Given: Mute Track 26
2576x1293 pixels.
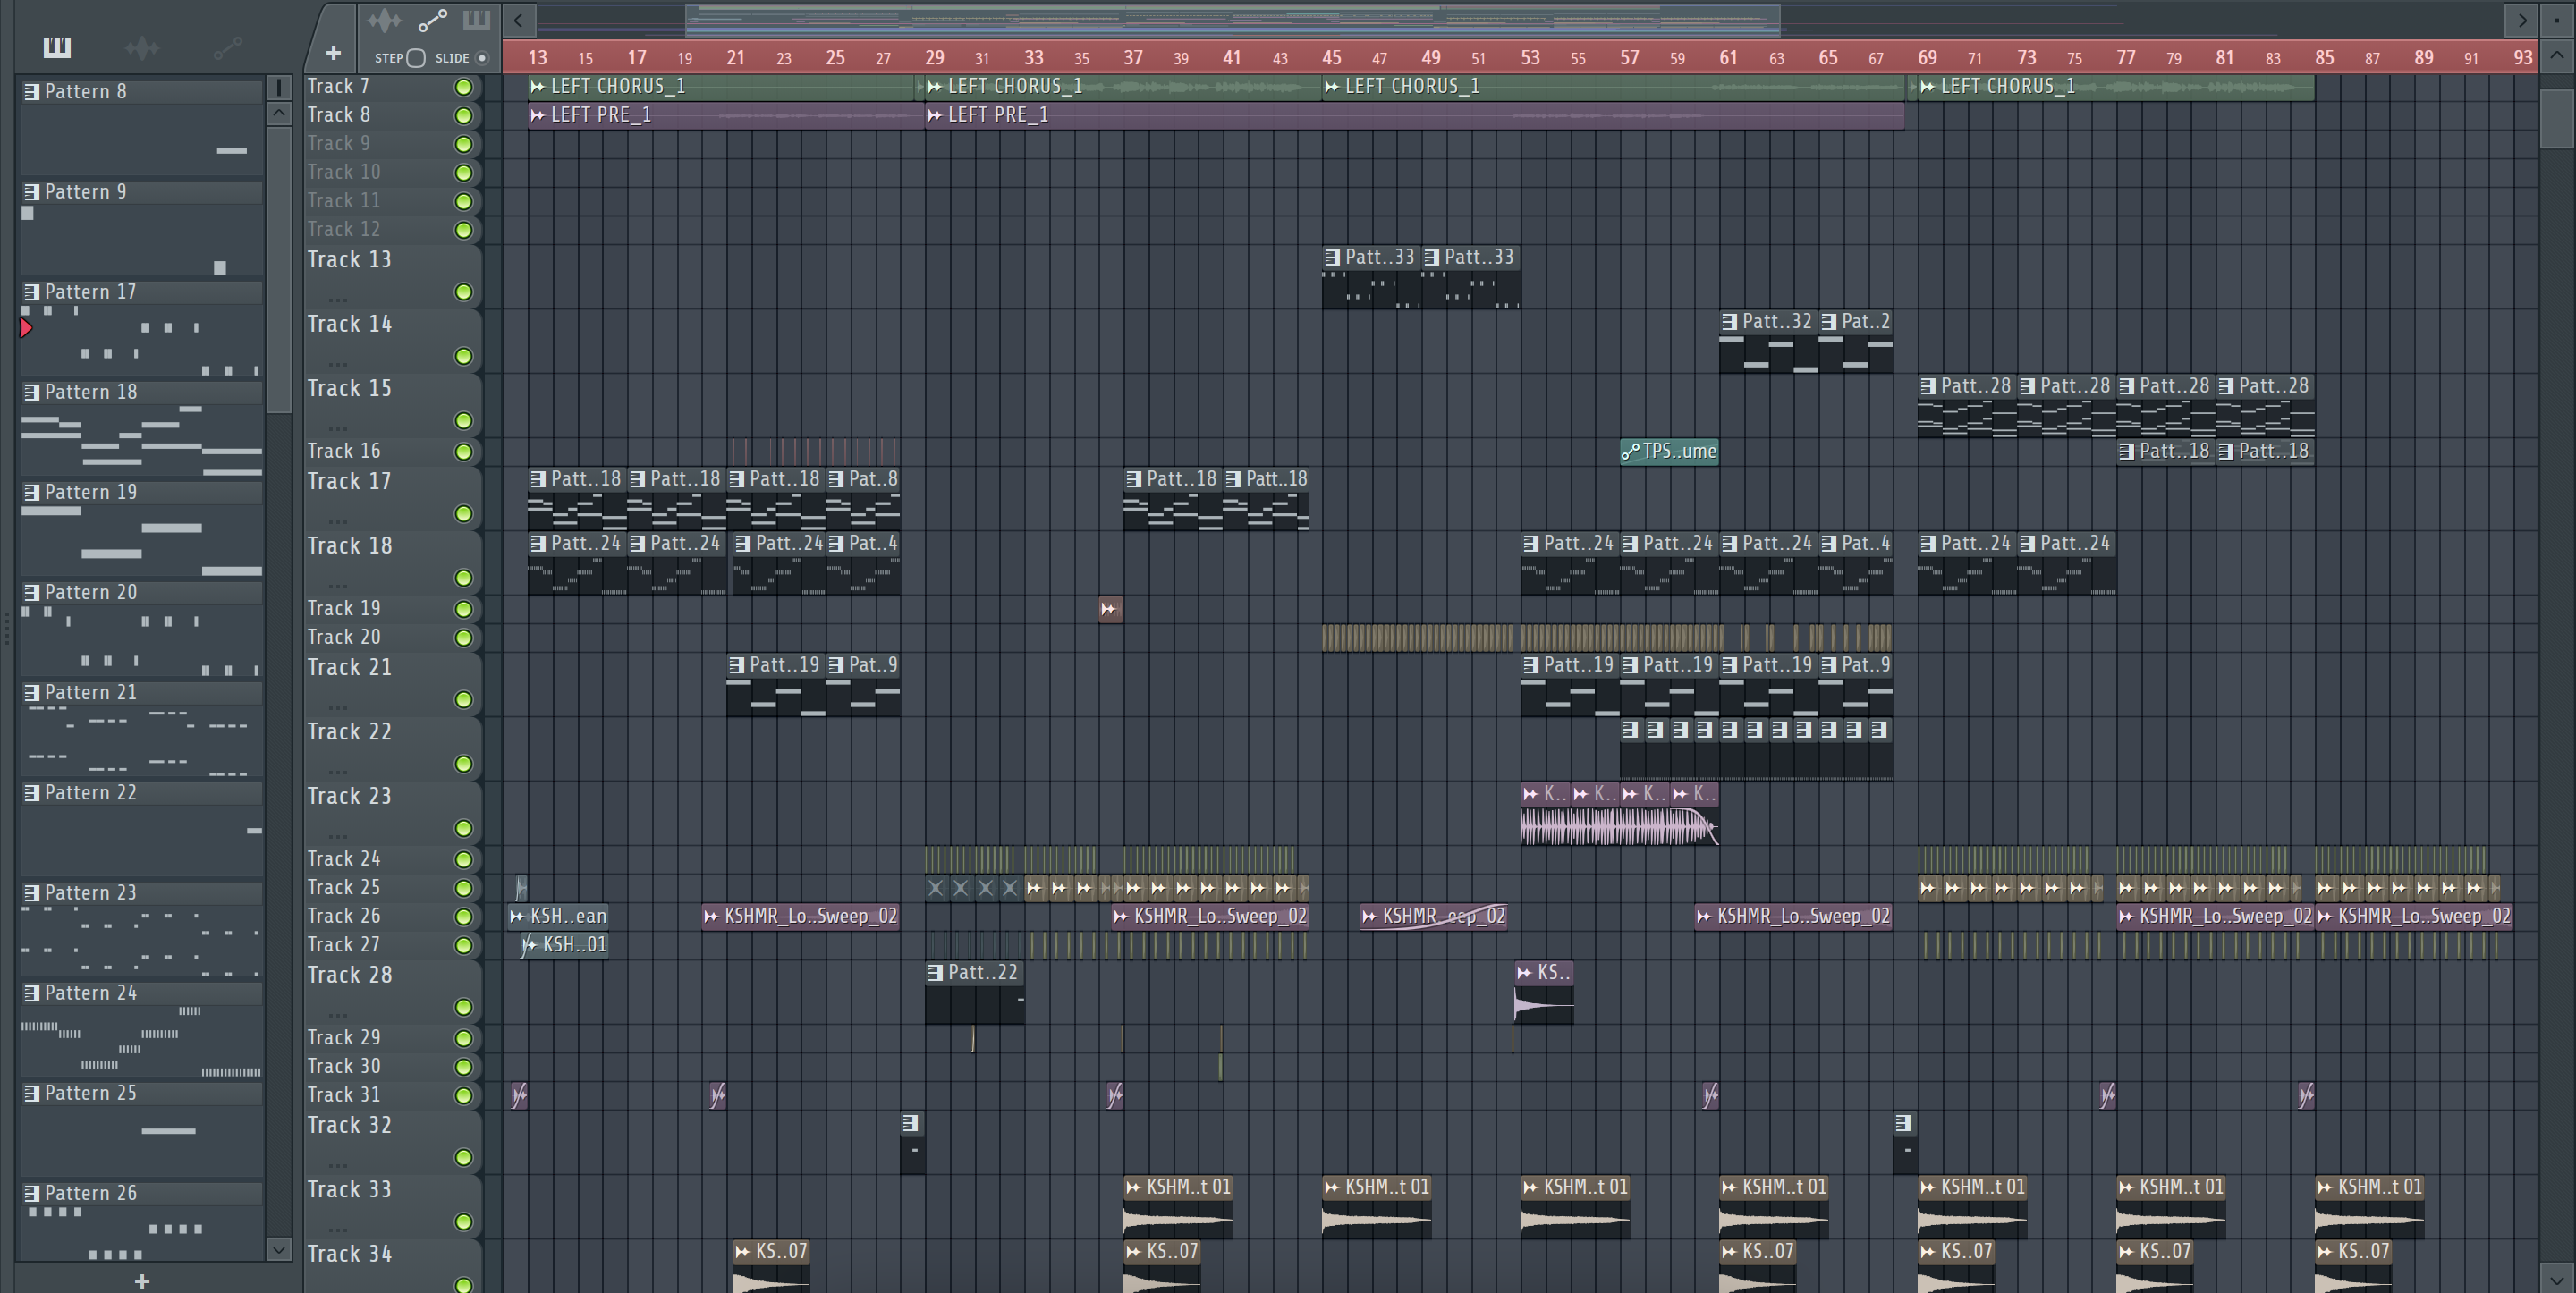Looking at the screenshot, I should click(x=464, y=917).
